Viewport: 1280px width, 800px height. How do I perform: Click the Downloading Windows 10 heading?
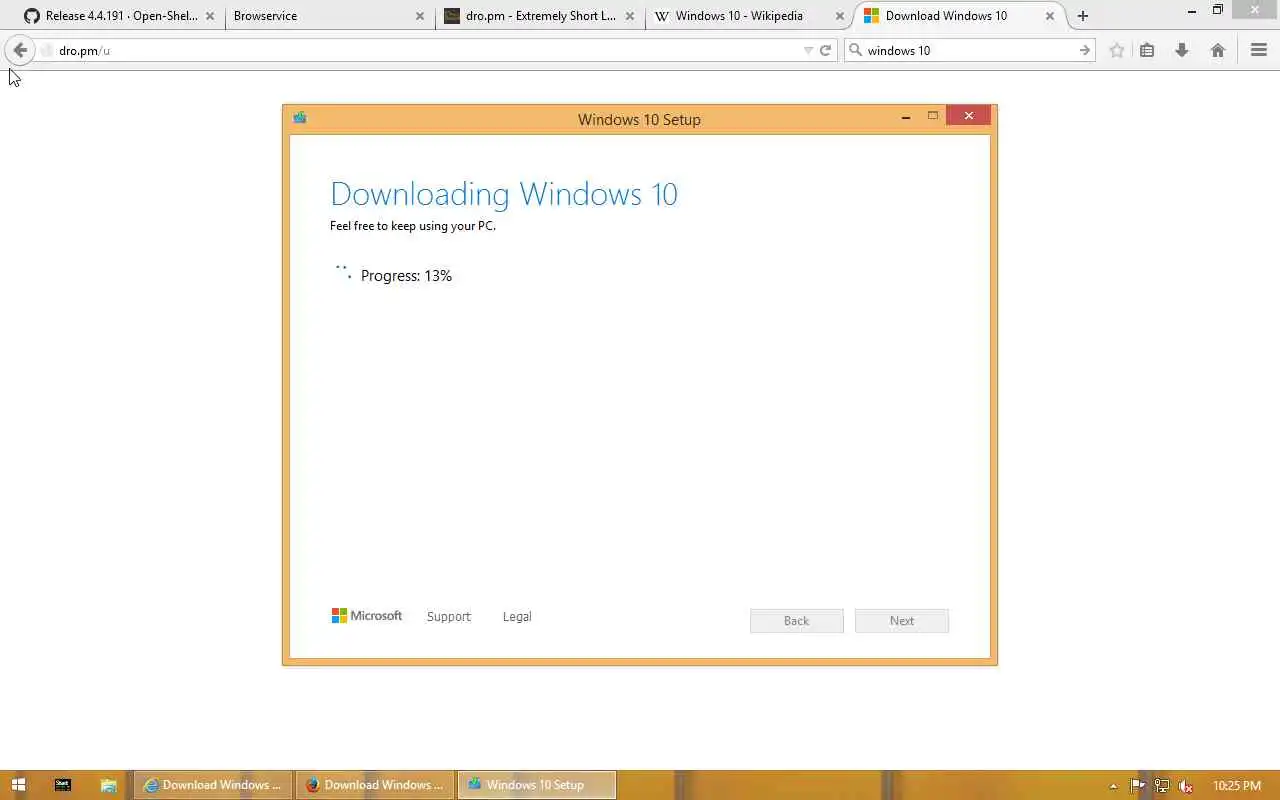coord(504,194)
